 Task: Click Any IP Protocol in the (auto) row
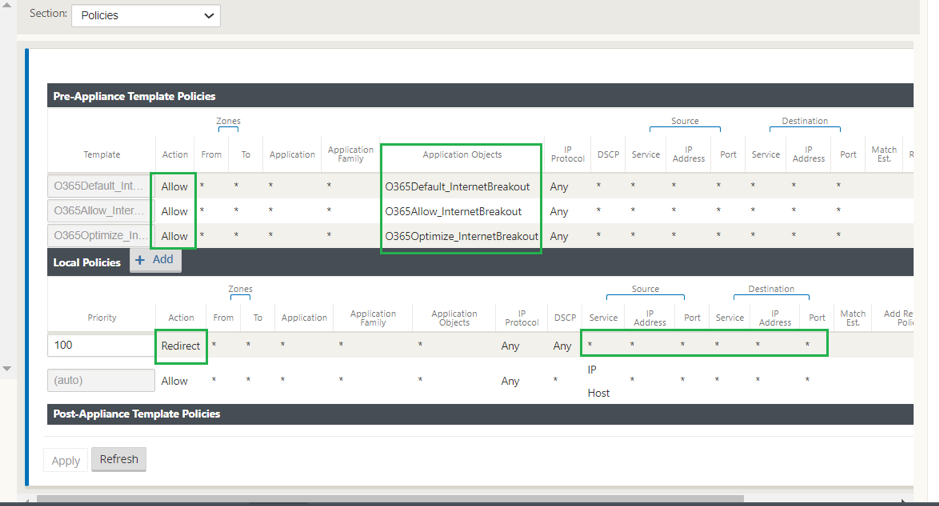(510, 381)
